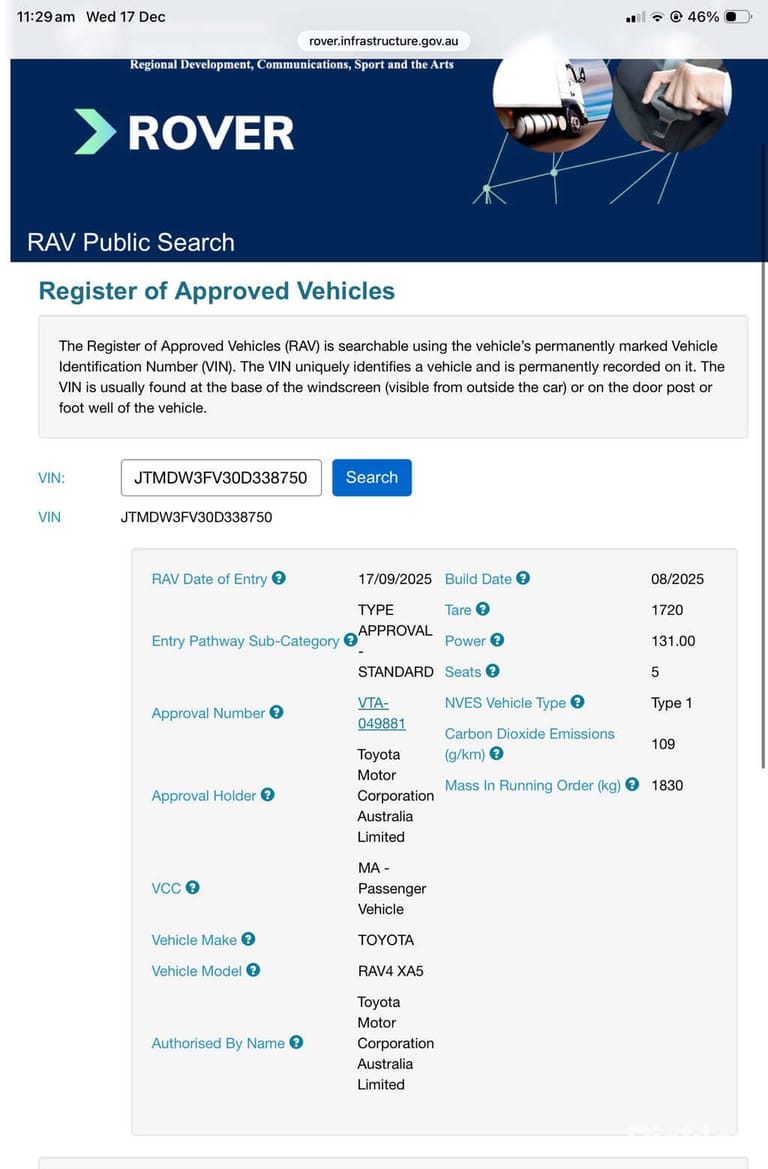Open NVES Vehicle Type help icon

pos(578,702)
